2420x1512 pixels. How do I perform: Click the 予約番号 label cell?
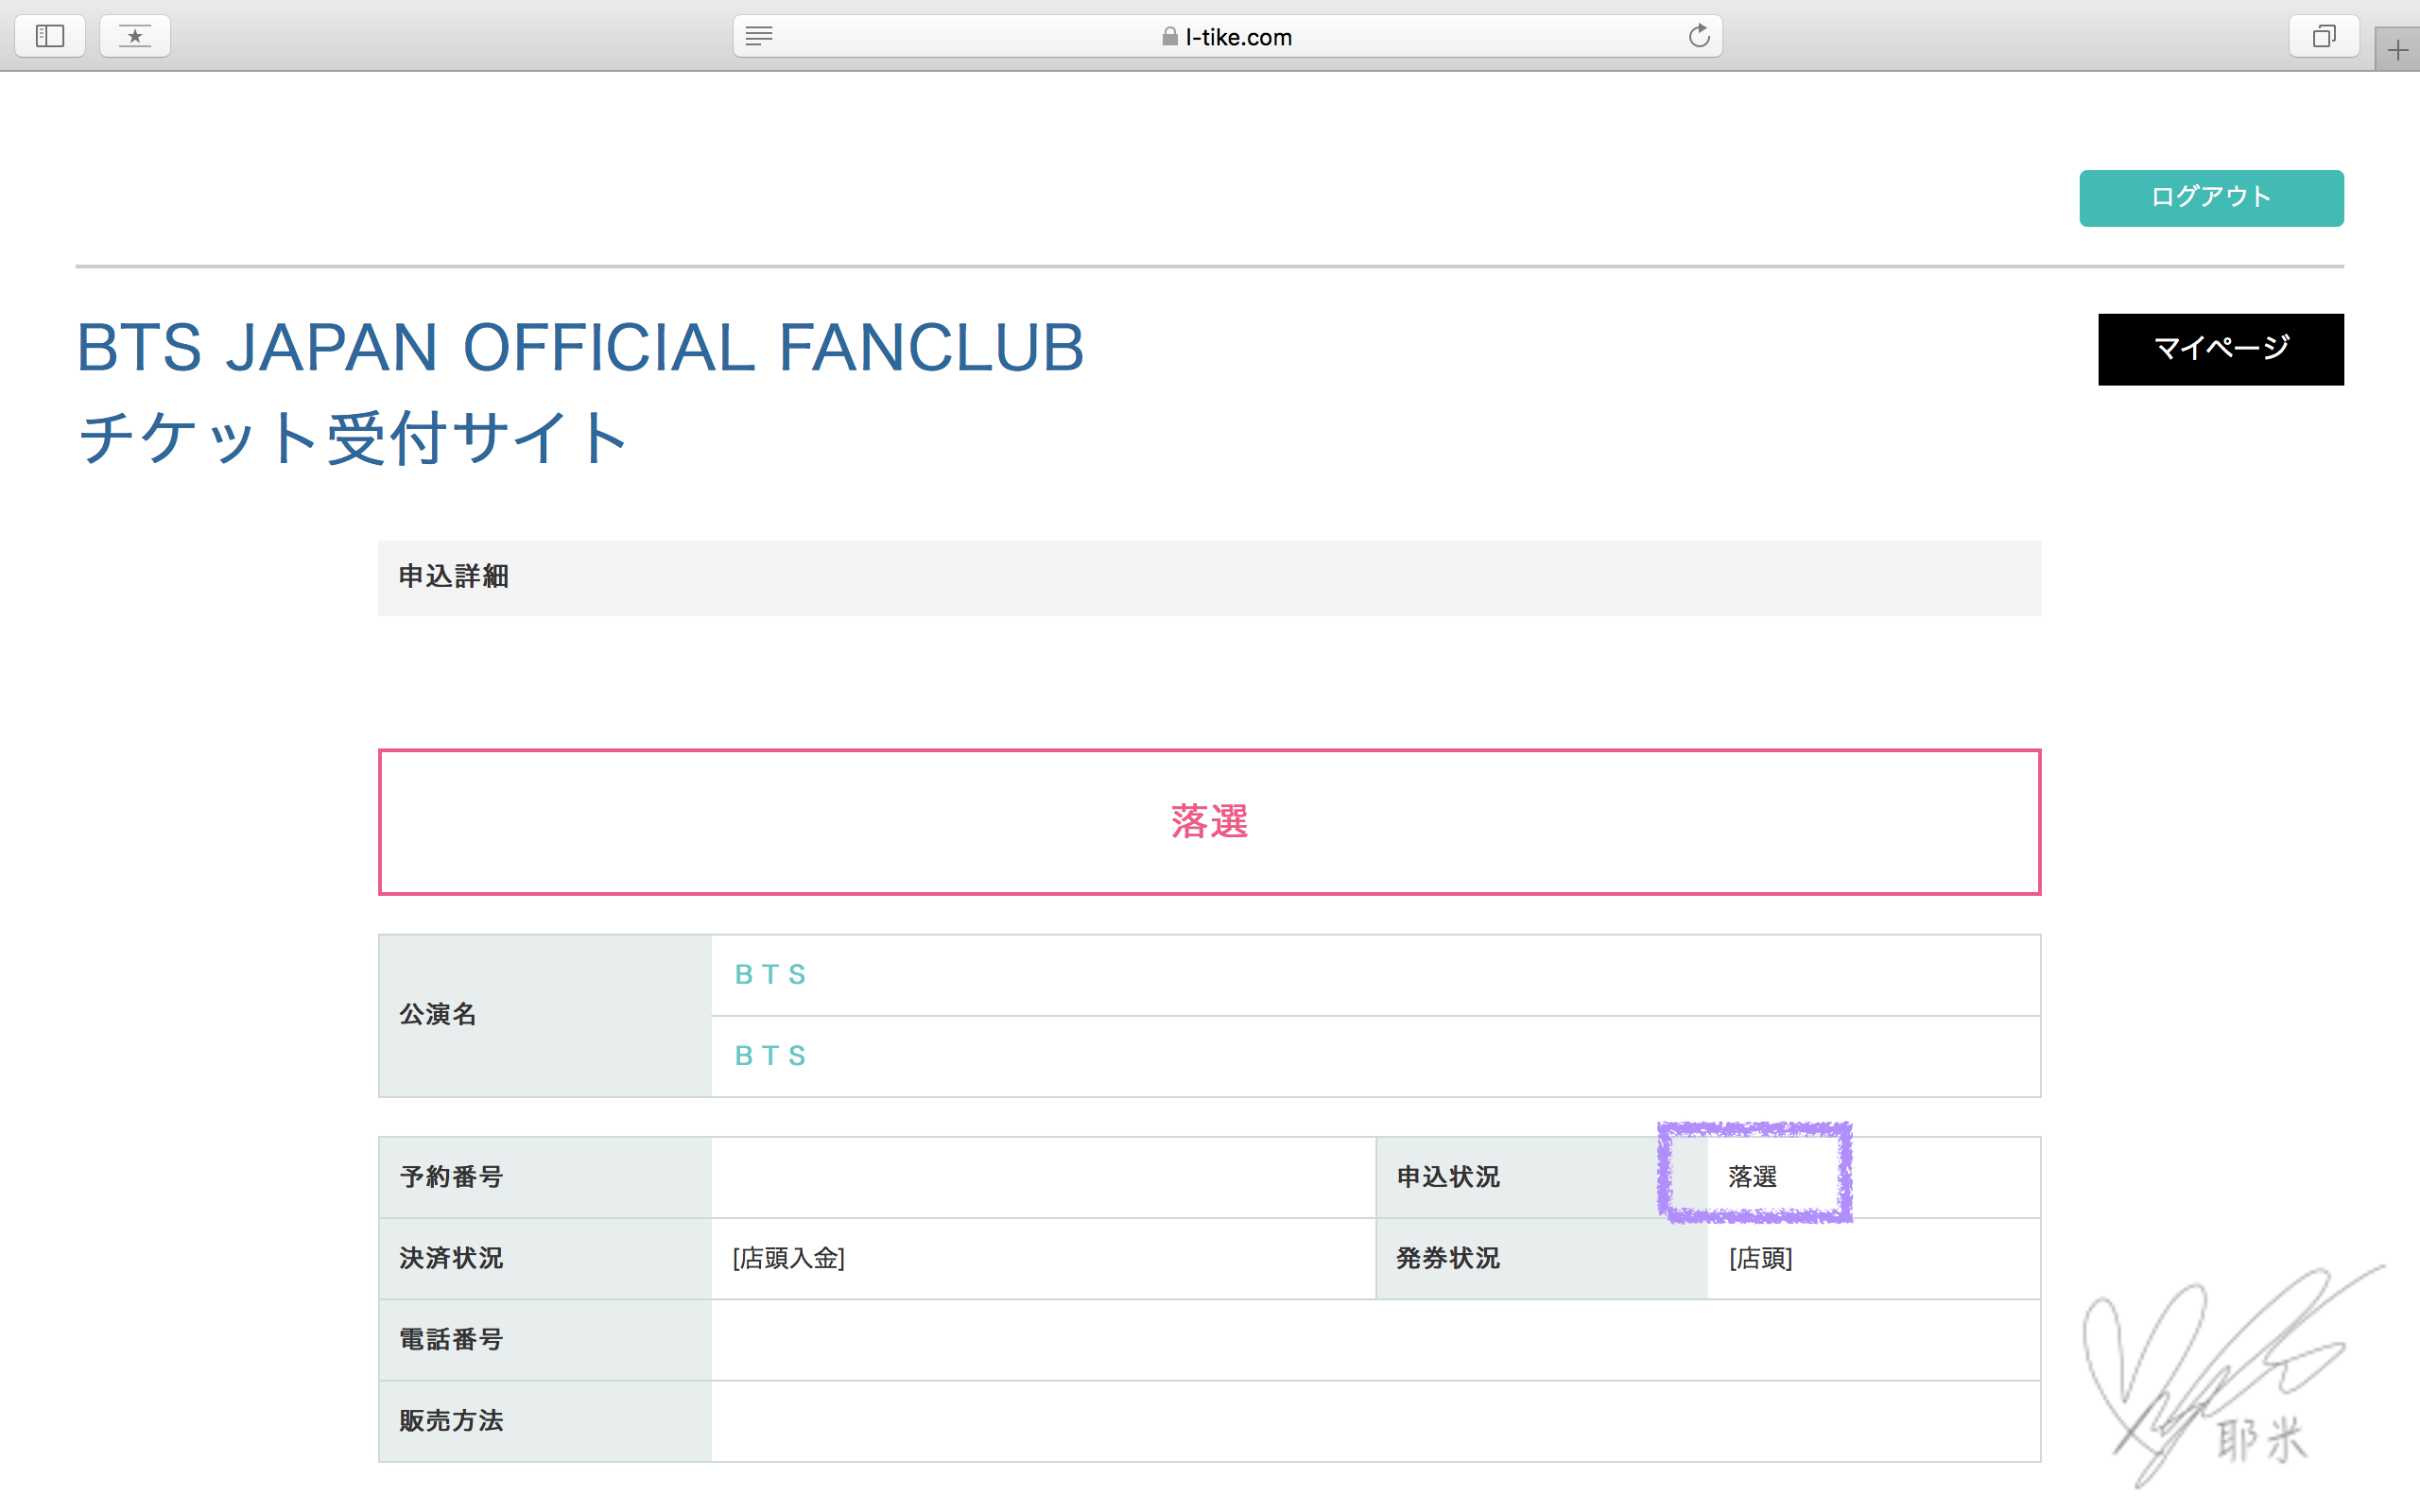click(545, 1178)
